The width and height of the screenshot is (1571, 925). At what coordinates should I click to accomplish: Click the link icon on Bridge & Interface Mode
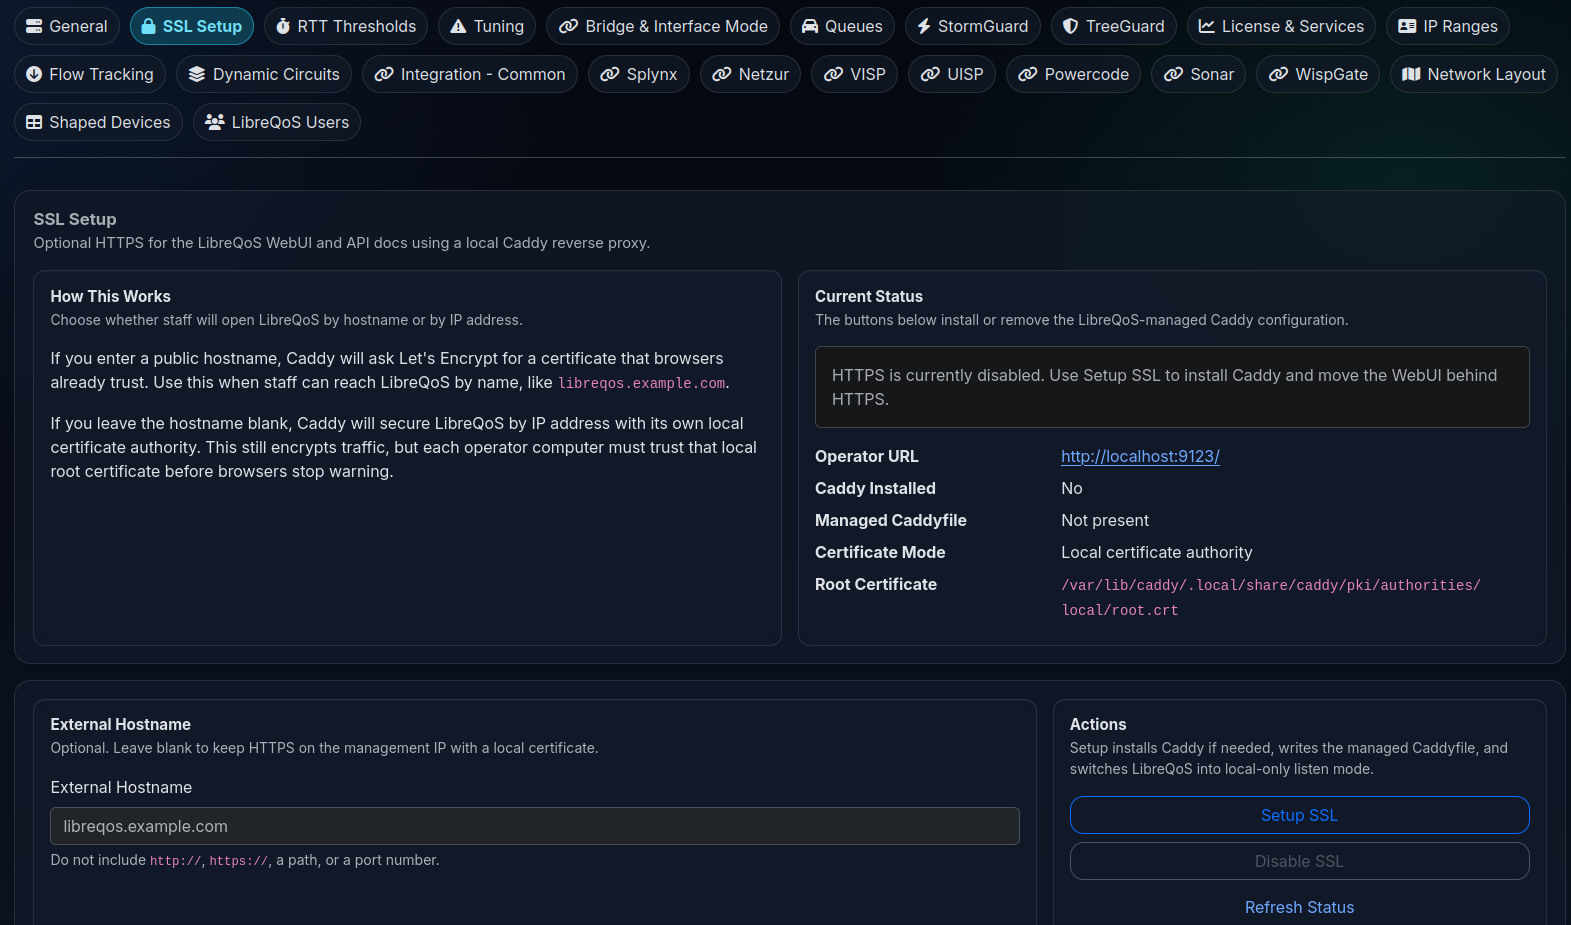[x=568, y=26]
